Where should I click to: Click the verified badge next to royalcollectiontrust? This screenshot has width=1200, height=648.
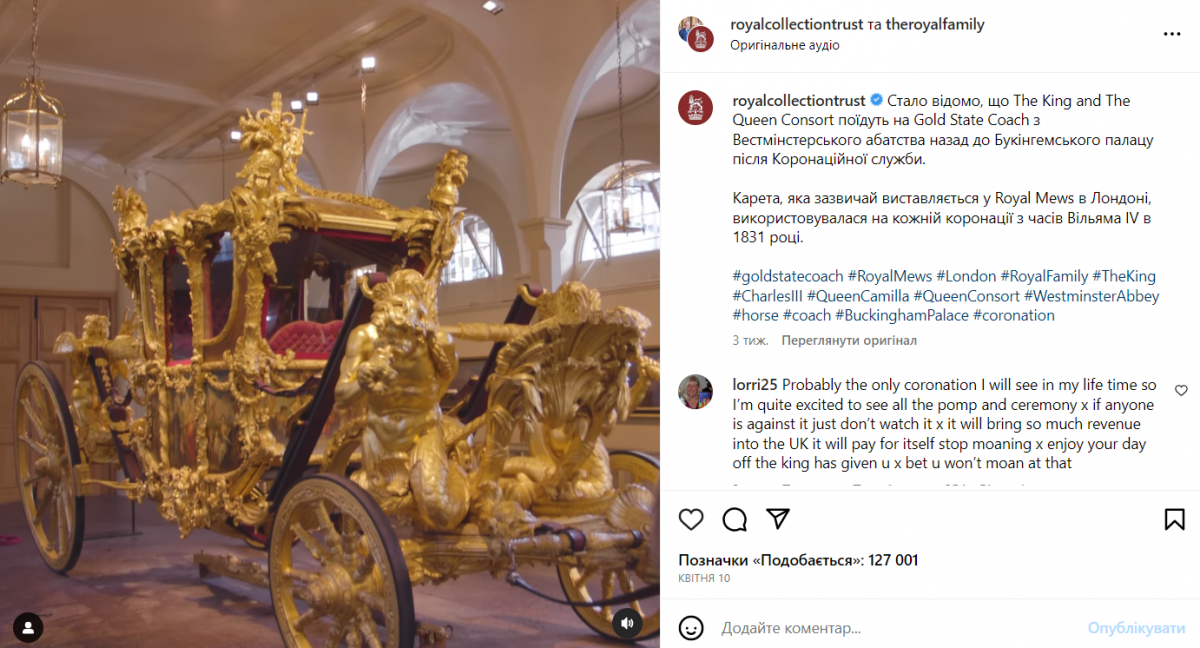876,101
